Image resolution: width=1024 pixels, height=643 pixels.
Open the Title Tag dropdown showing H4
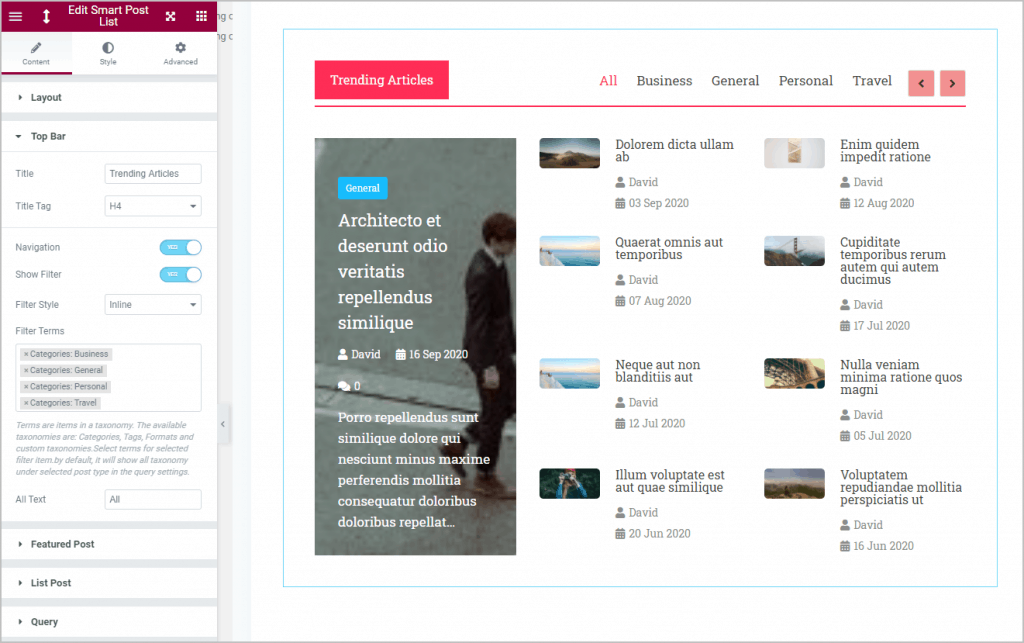coord(152,204)
